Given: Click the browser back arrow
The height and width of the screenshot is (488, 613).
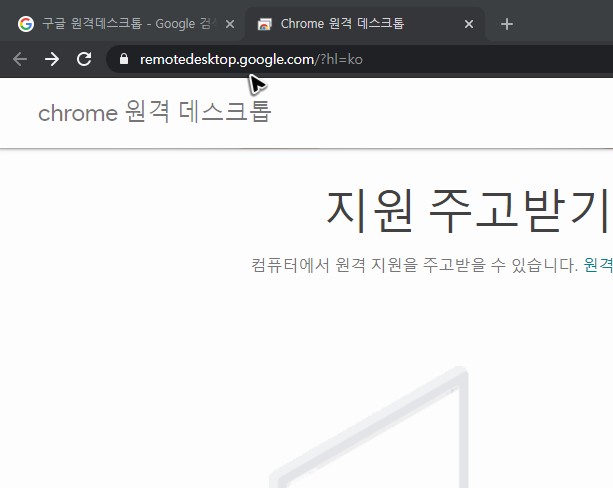Looking at the screenshot, I should [20, 59].
